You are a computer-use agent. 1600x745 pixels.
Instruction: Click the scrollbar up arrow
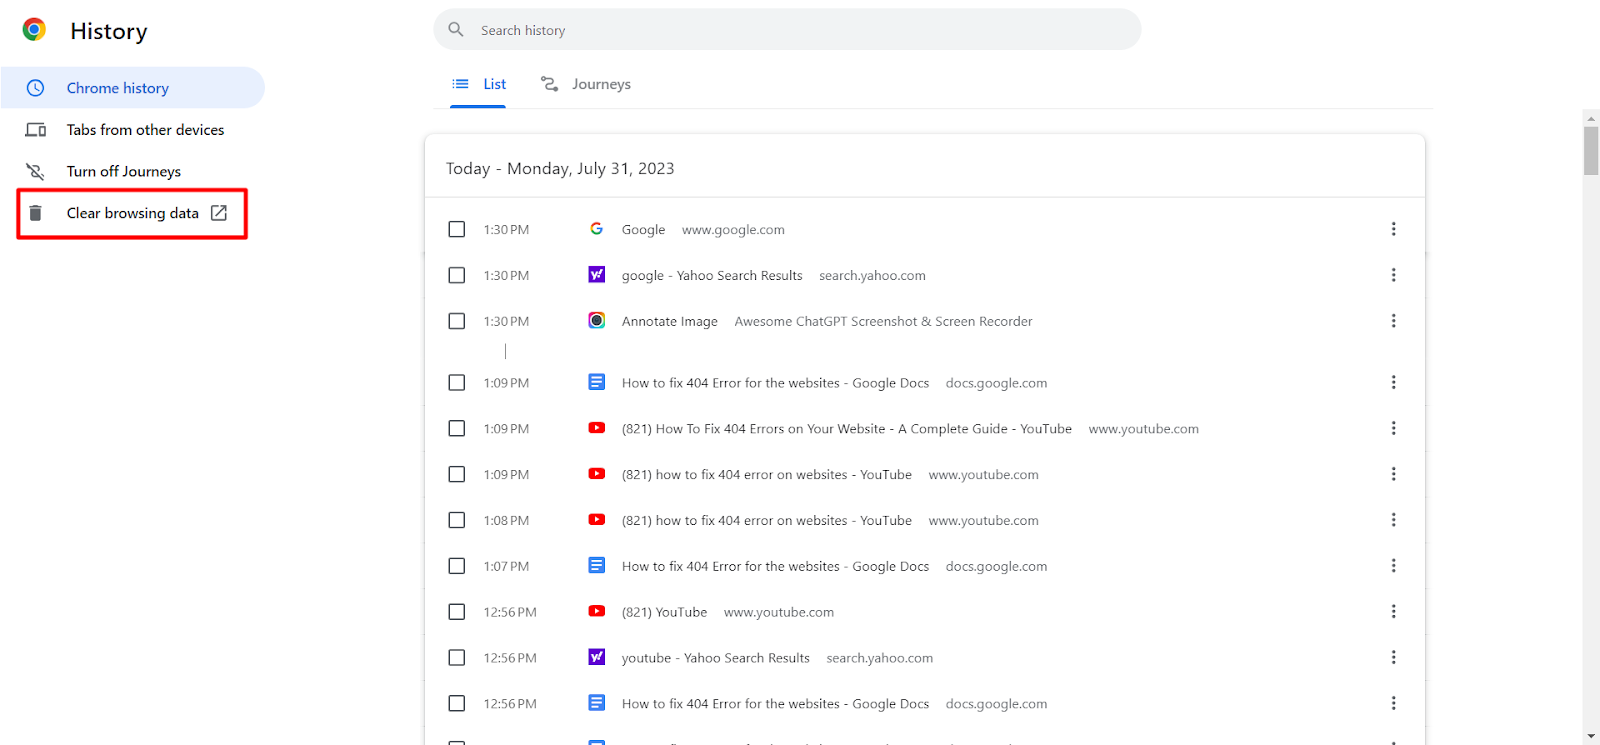click(x=1591, y=118)
